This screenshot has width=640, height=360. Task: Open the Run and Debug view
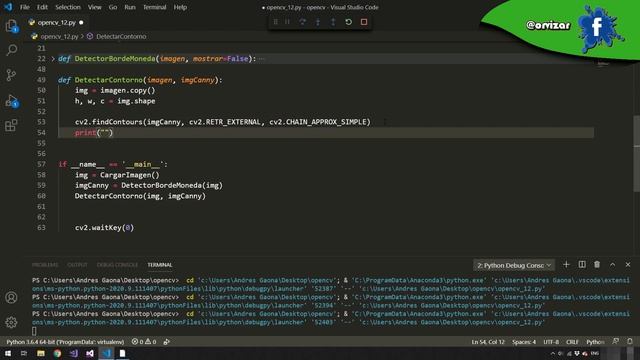pos(11,101)
